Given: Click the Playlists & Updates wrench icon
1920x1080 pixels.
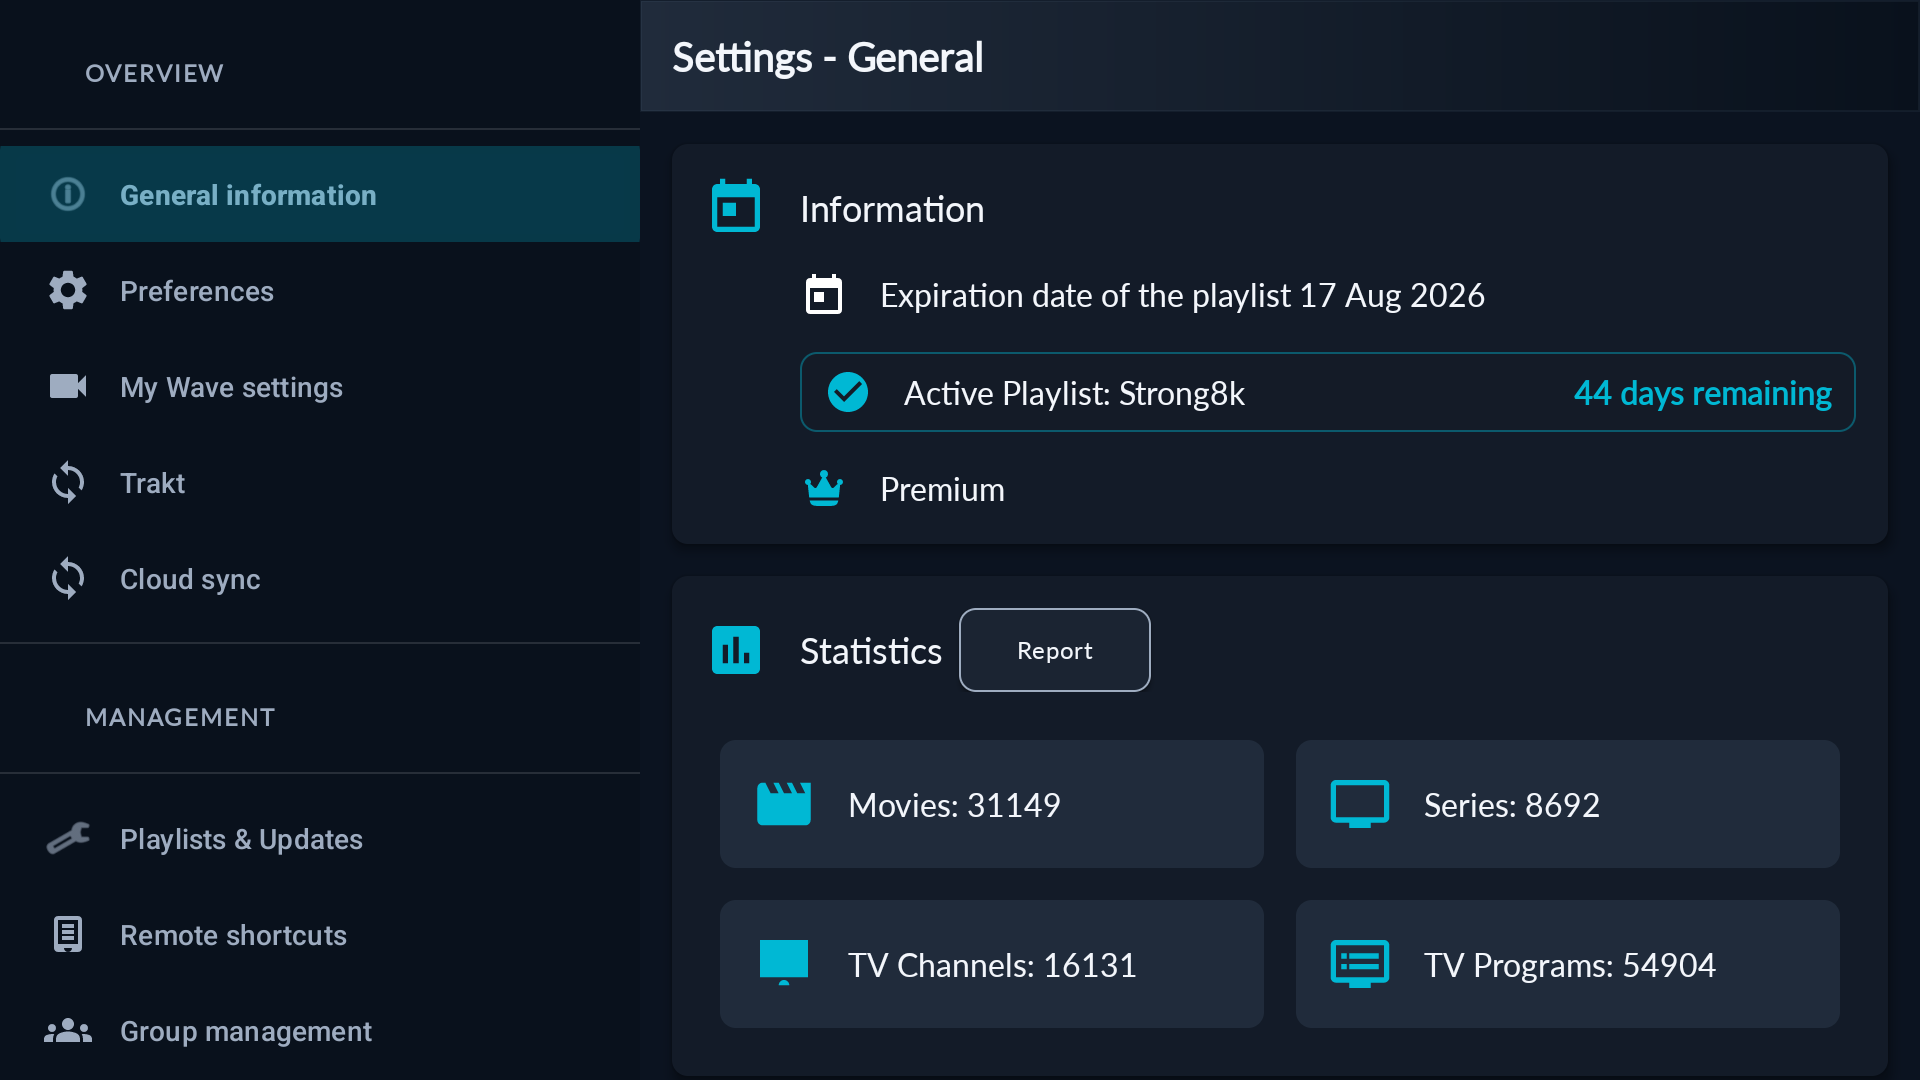Looking at the screenshot, I should coord(68,838).
